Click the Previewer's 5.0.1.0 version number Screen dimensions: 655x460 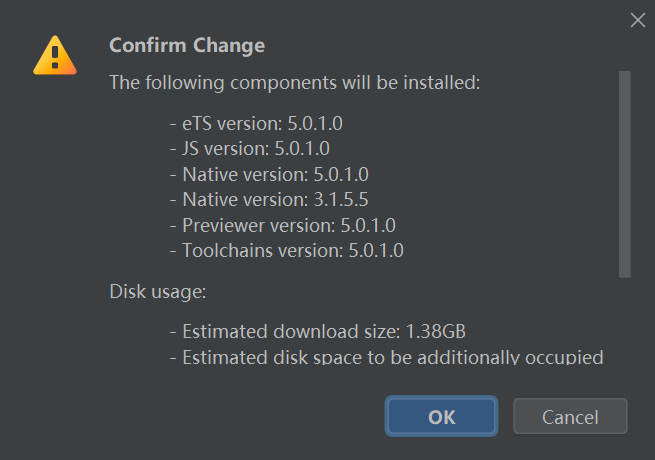click(375, 225)
